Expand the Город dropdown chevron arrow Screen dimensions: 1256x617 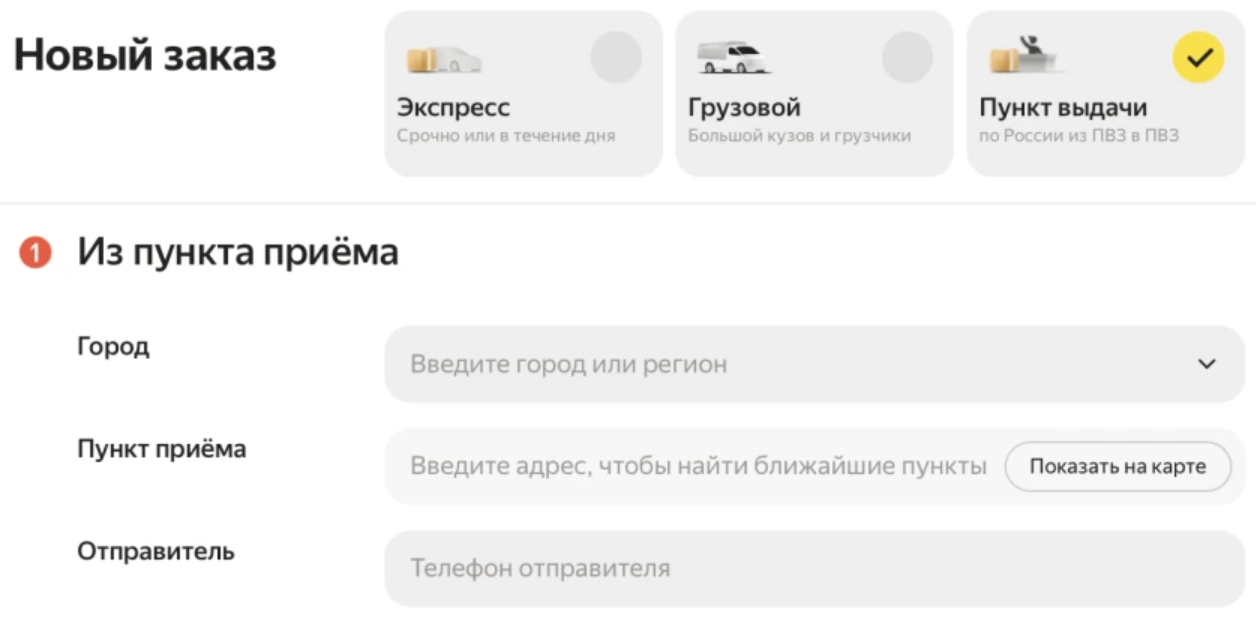(x=1207, y=364)
